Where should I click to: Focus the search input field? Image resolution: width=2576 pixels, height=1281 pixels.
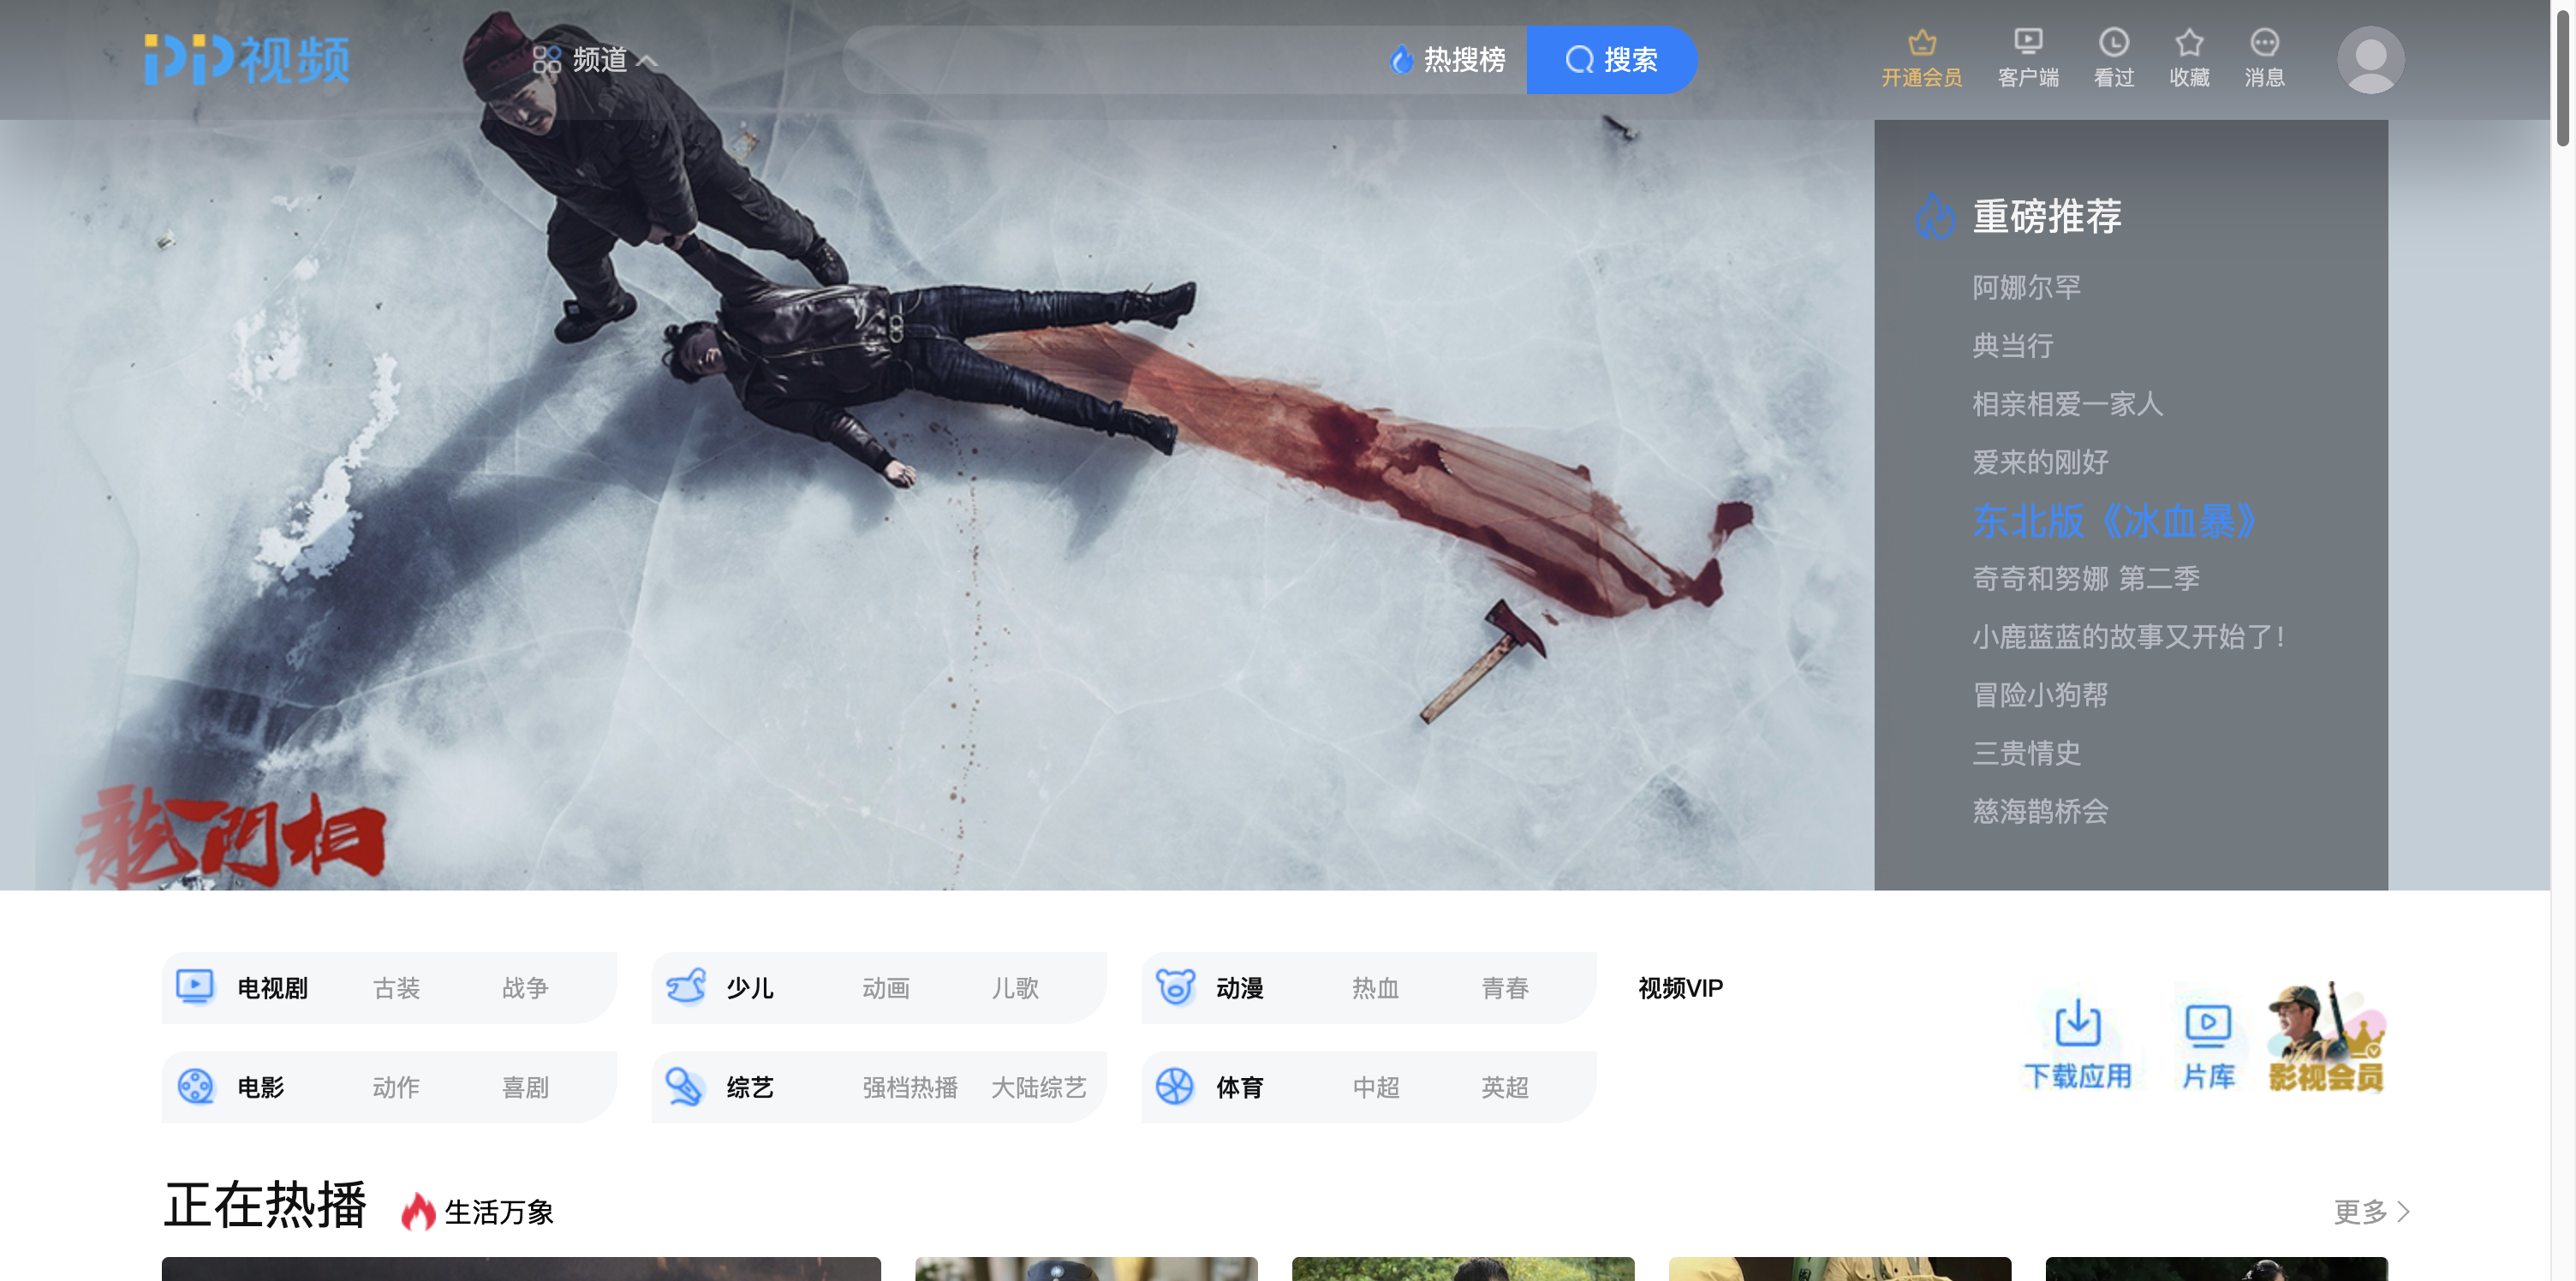(x=1110, y=60)
